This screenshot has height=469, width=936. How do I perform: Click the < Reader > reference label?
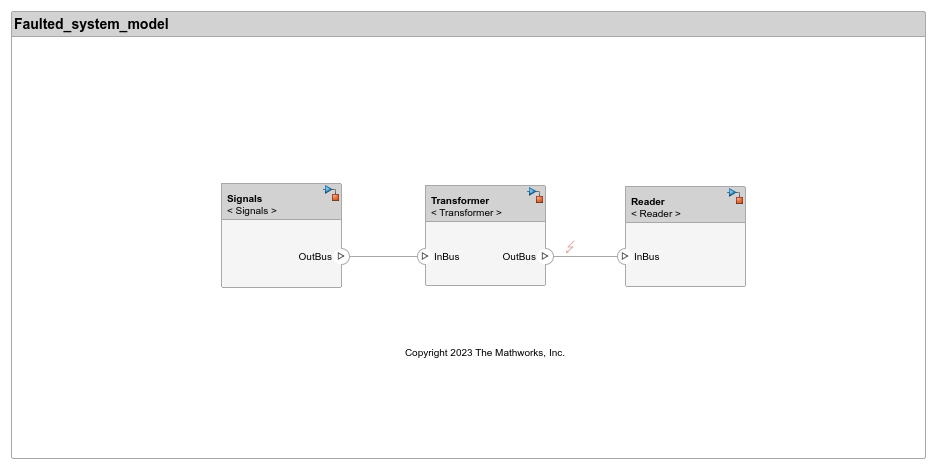coord(656,214)
